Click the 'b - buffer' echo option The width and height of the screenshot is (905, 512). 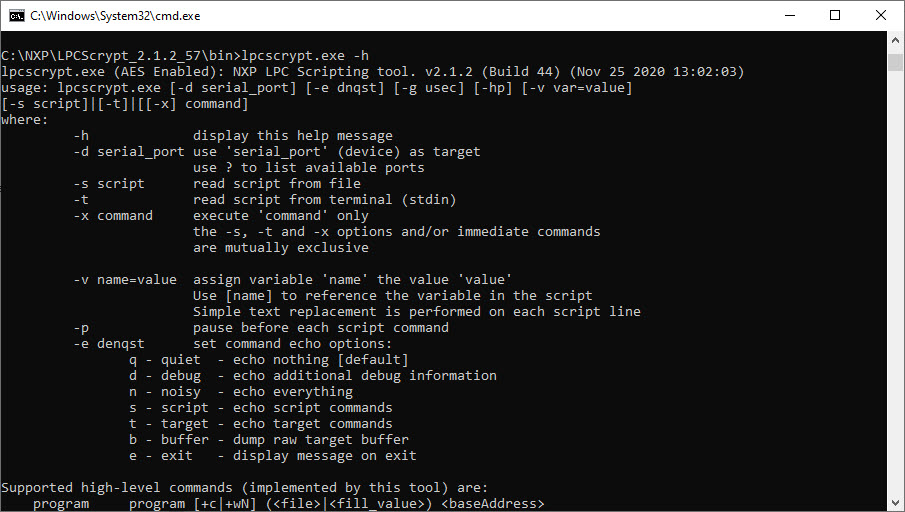coord(169,440)
